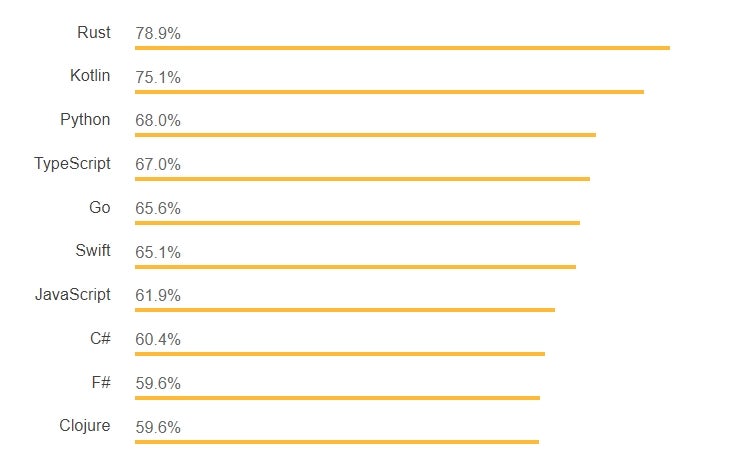Click the Rust language label
The height and width of the screenshot is (455, 736).
pos(94,32)
